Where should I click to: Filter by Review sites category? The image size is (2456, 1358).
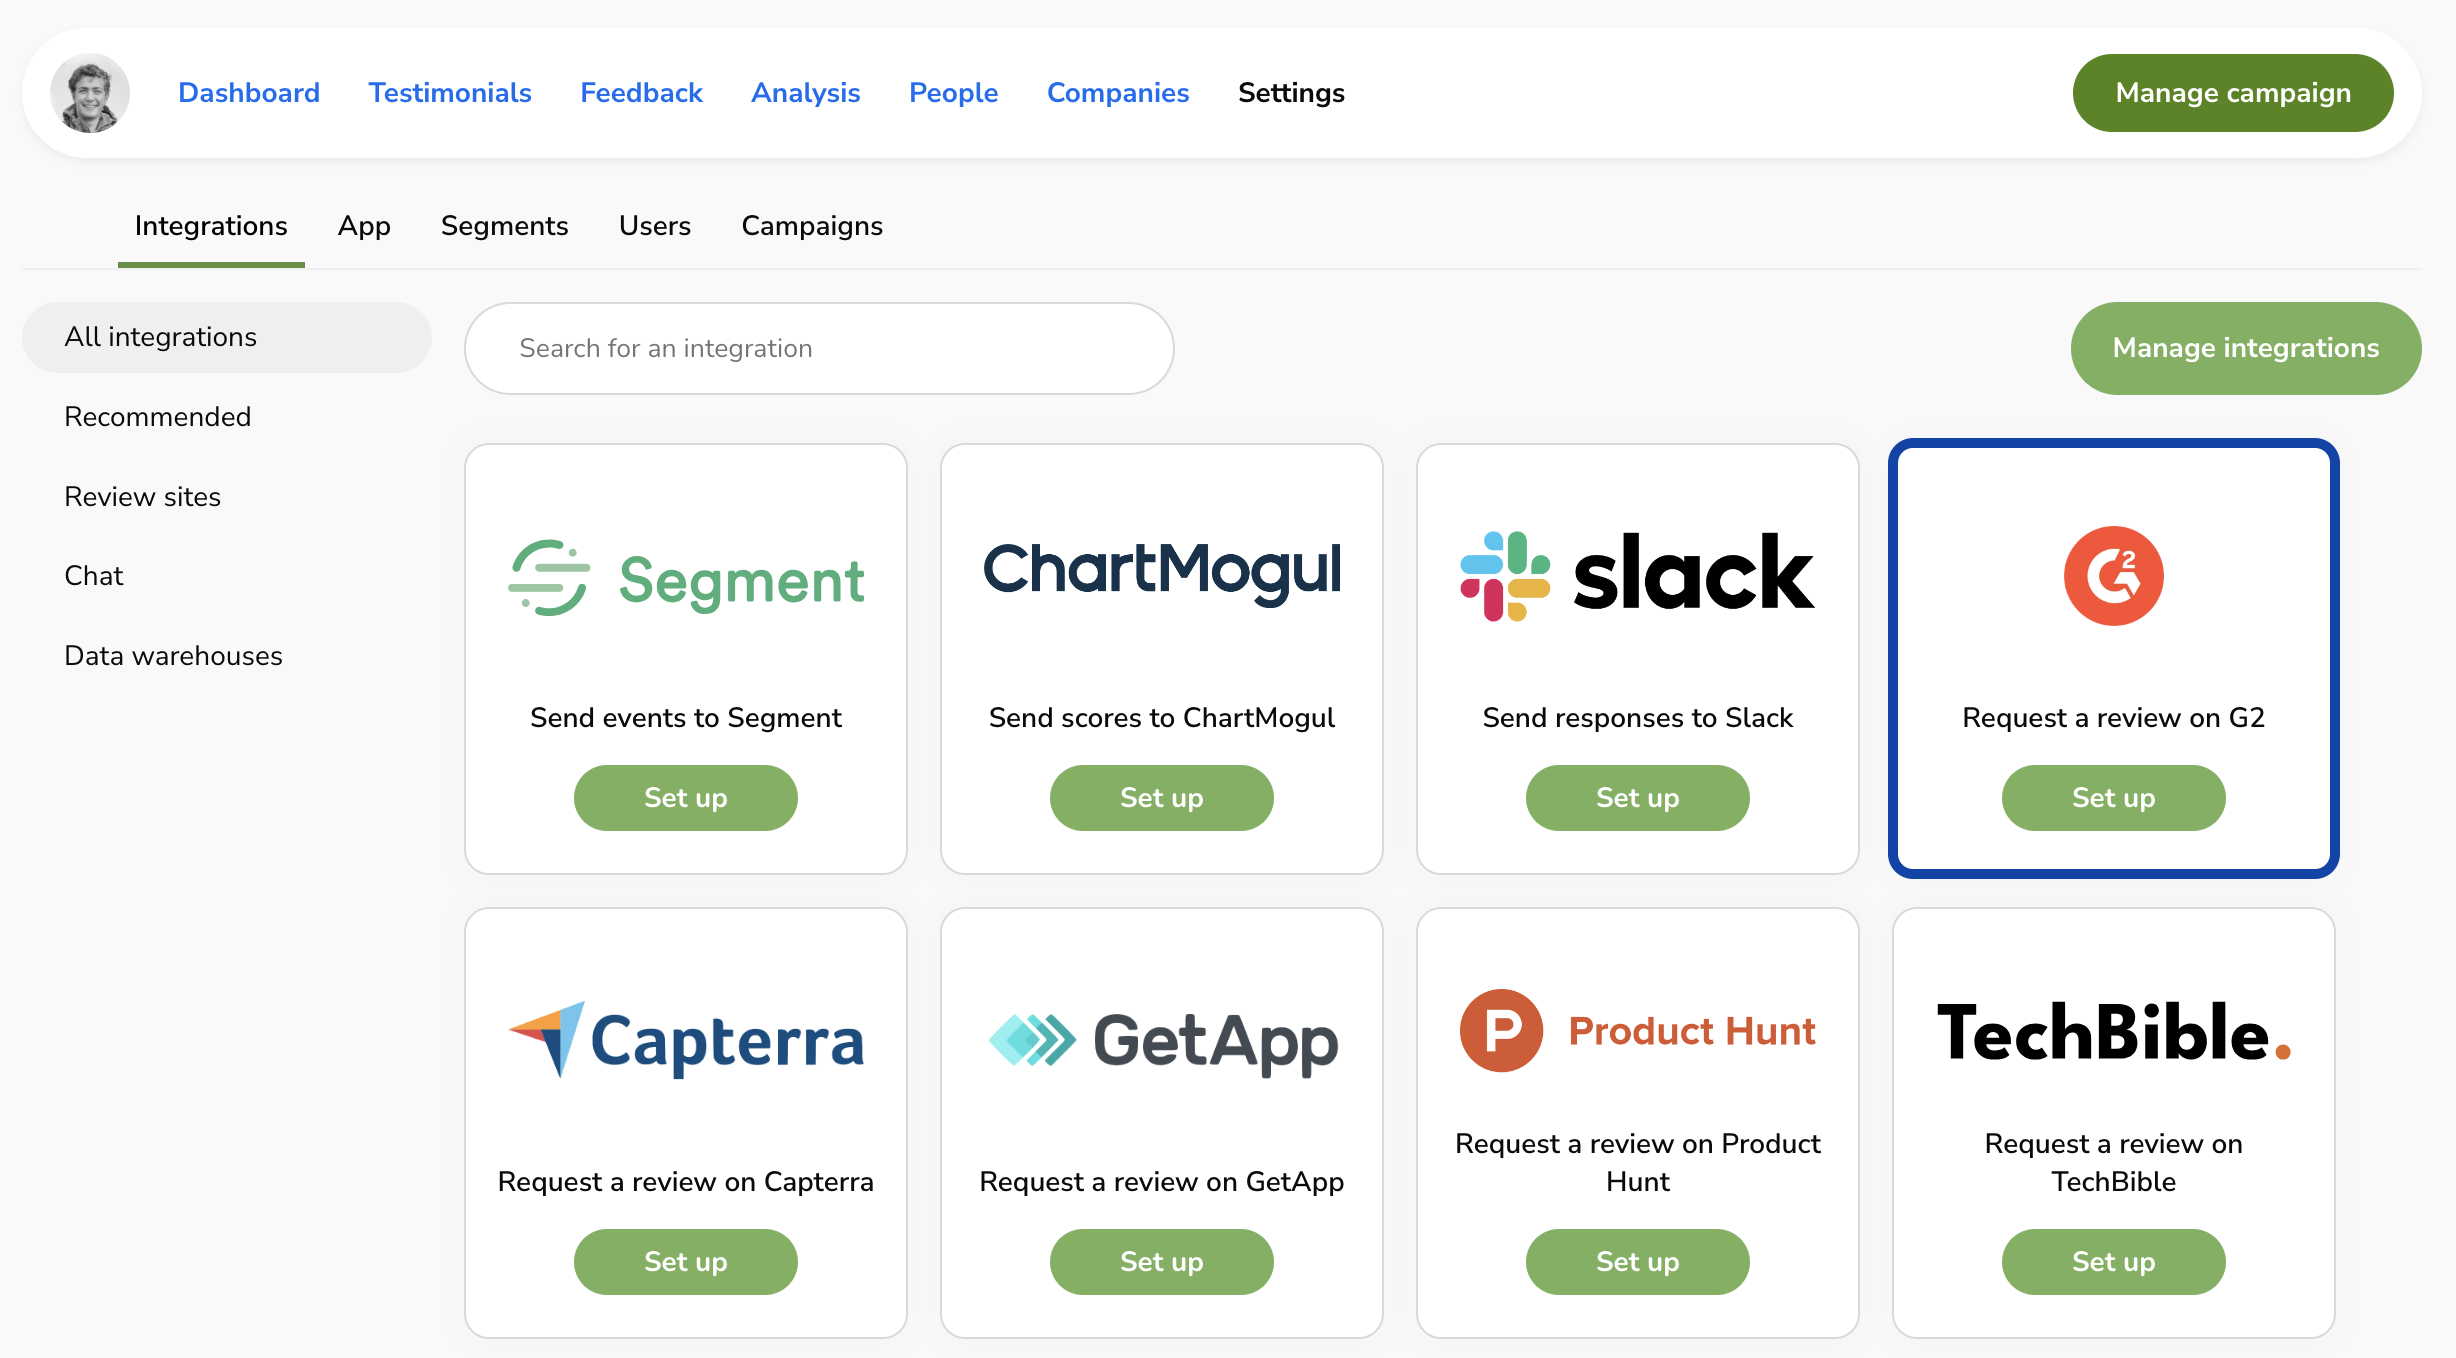click(142, 497)
